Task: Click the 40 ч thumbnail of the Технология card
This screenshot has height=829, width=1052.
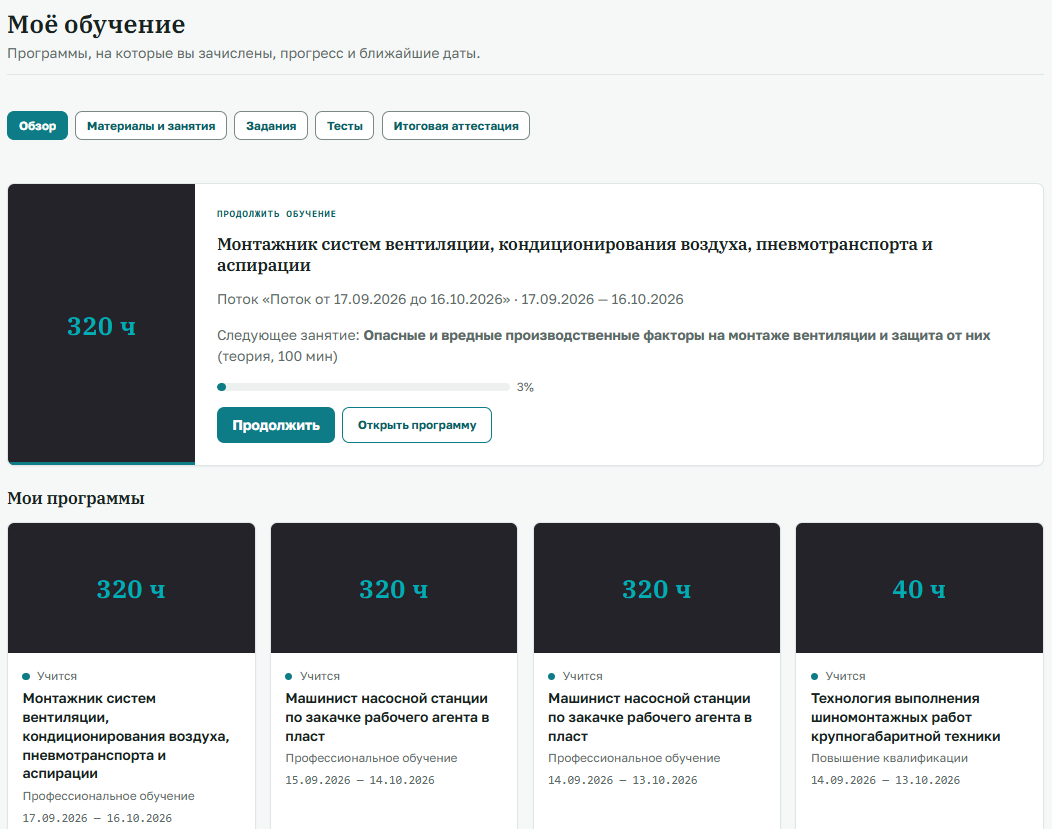Action: (919, 588)
